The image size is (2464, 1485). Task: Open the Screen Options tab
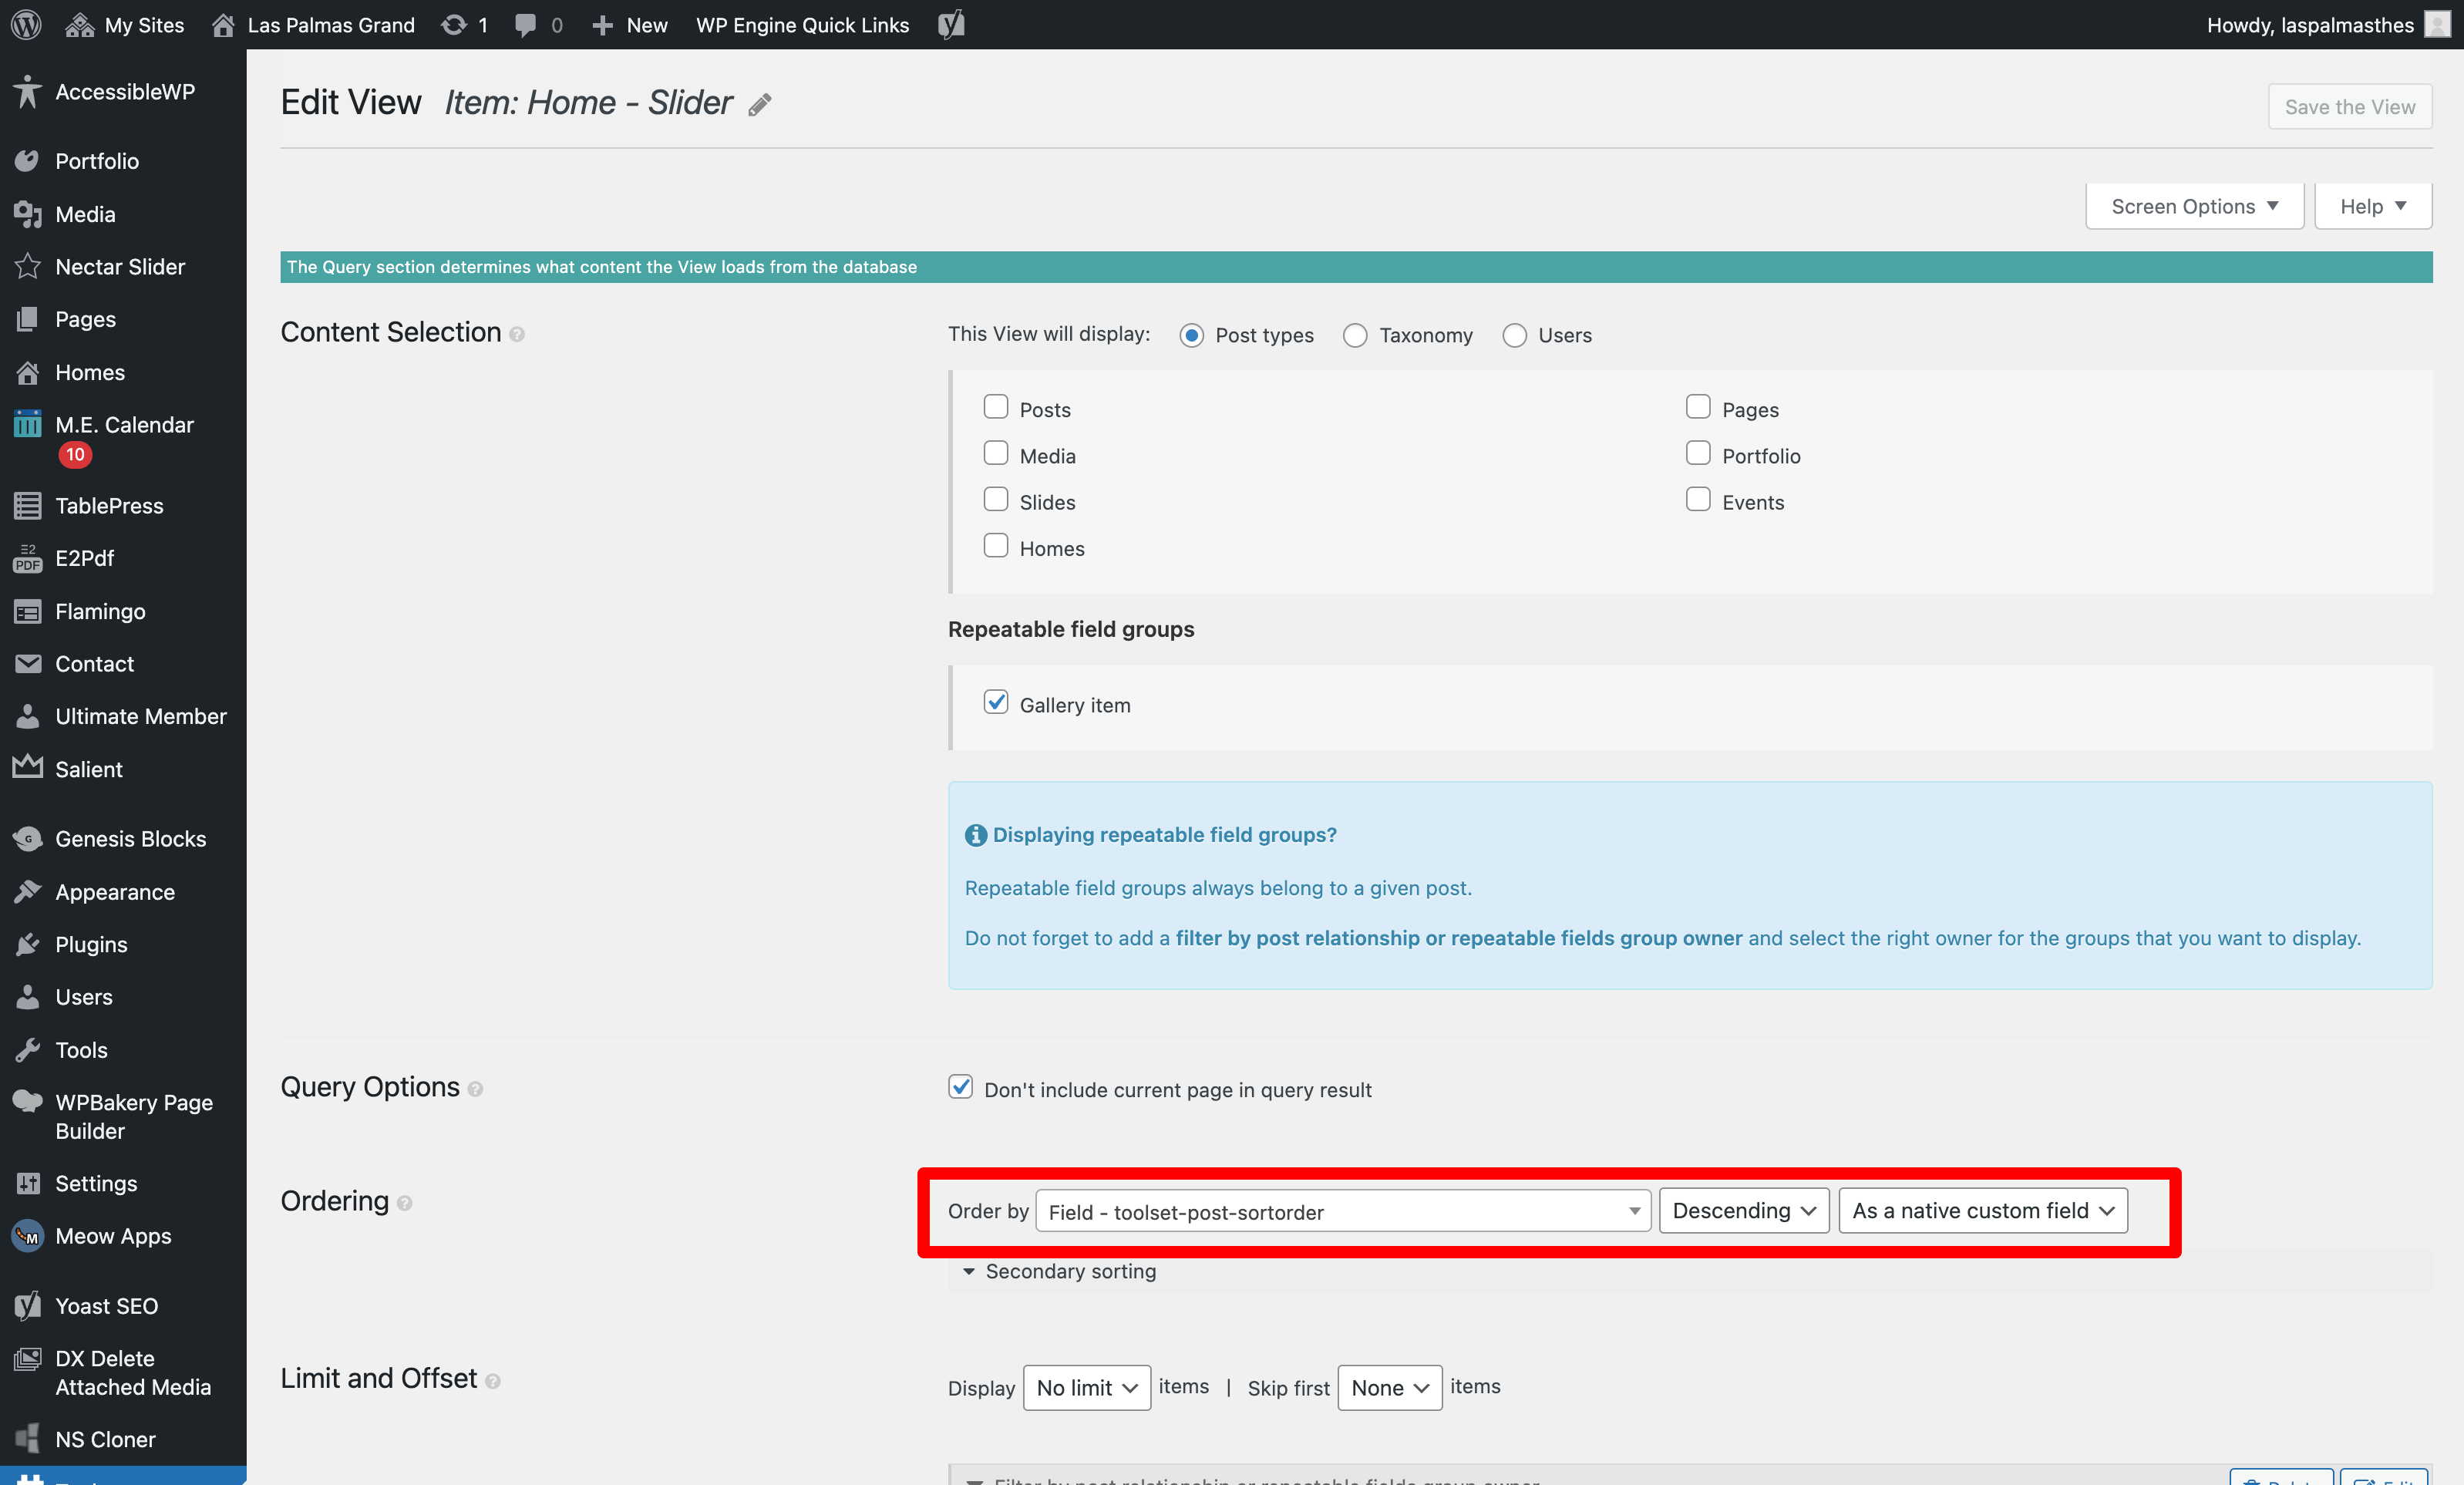2194,206
